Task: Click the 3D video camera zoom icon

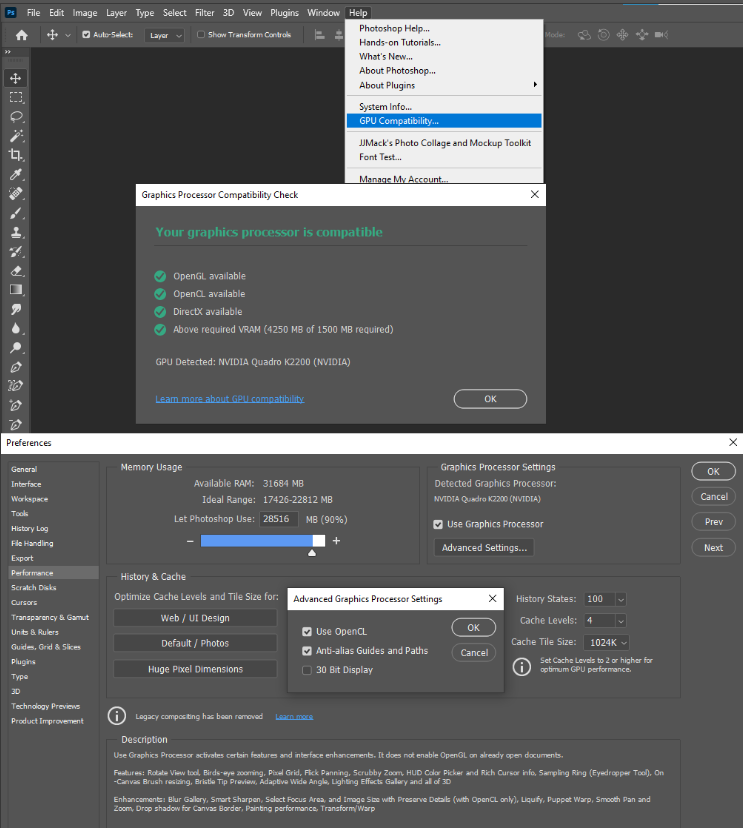Action: tap(661, 35)
